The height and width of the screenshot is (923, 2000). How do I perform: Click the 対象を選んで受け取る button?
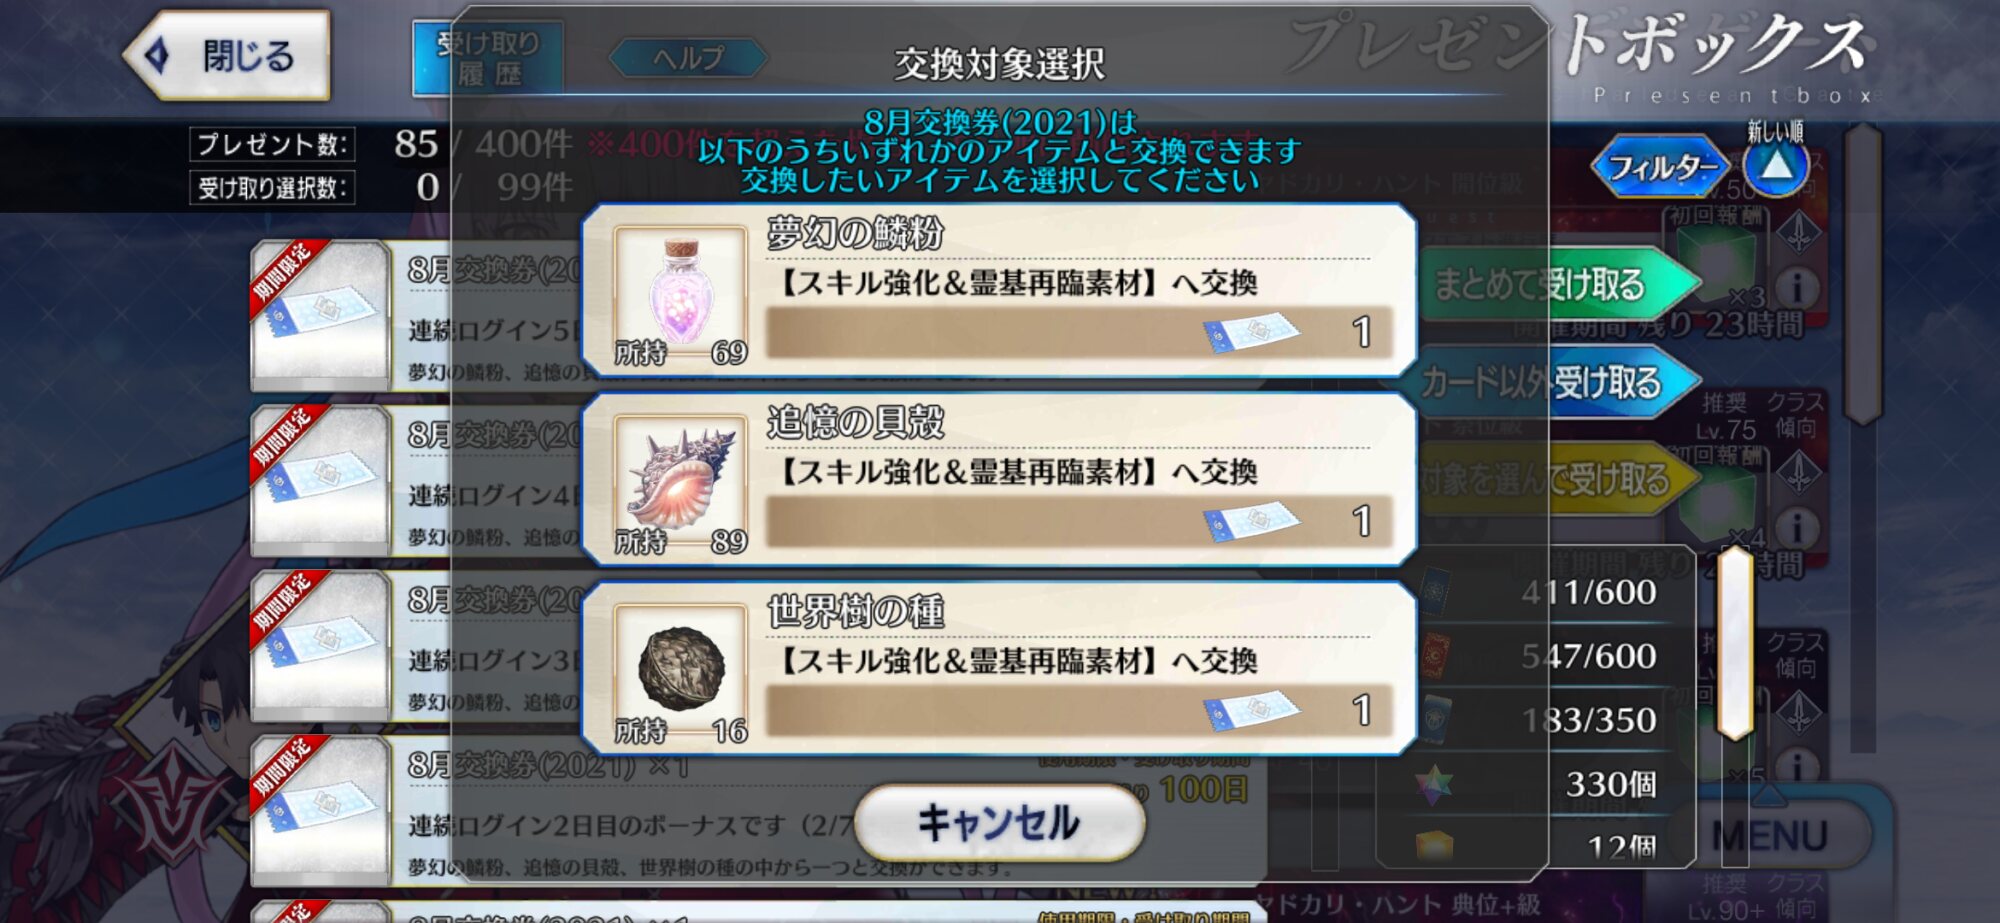pyautogui.click(x=1559, y=479)
